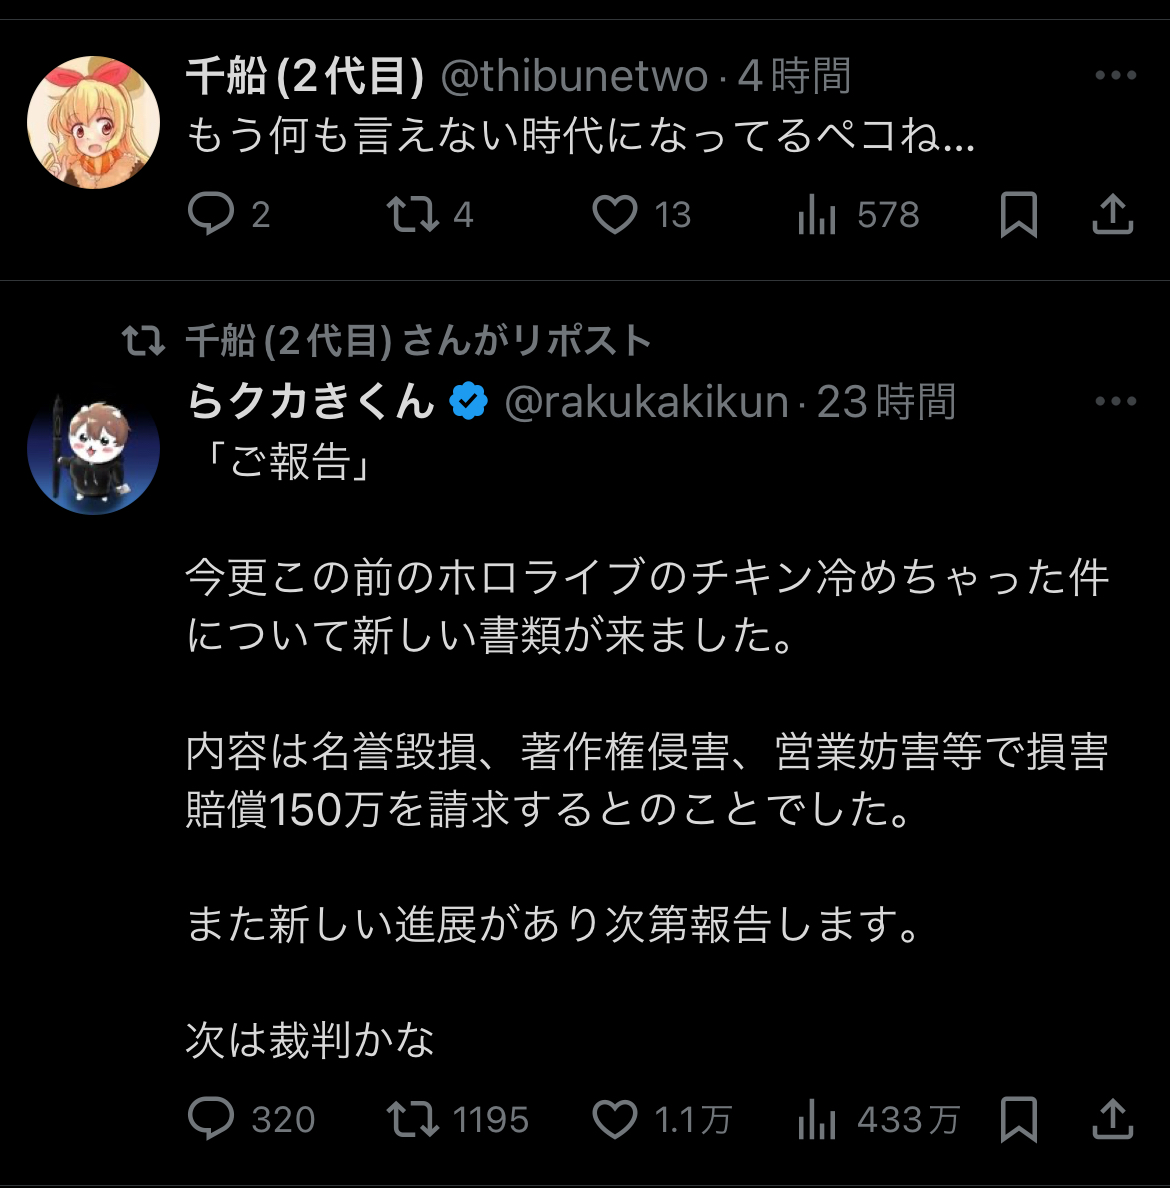Reply to the らクカきくん post
1170x1188 pixels.
point(211,1119)
